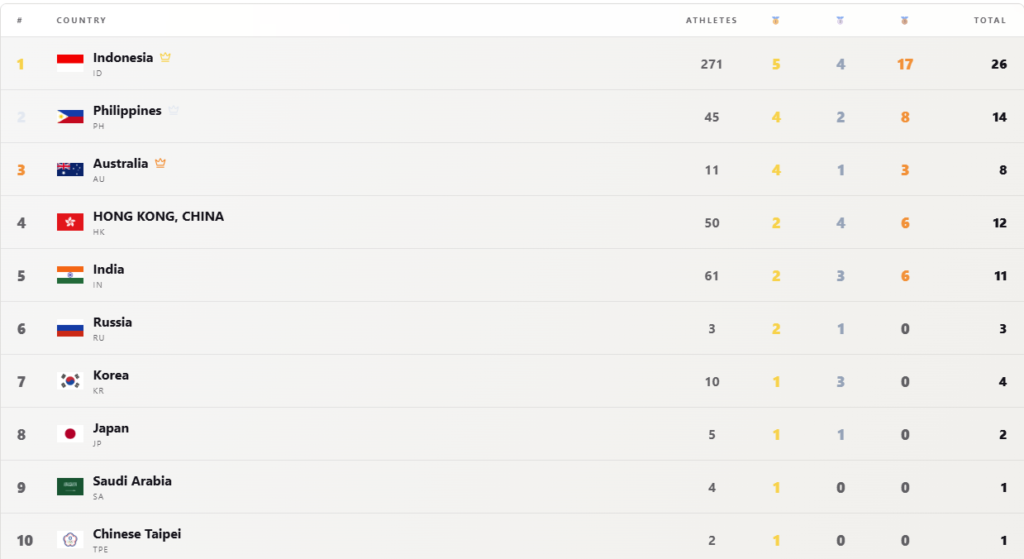The image size is (1024, 559).
Task: Click the Indonesia flag icon
Action: pyautogui.click(x=70, y=63)
